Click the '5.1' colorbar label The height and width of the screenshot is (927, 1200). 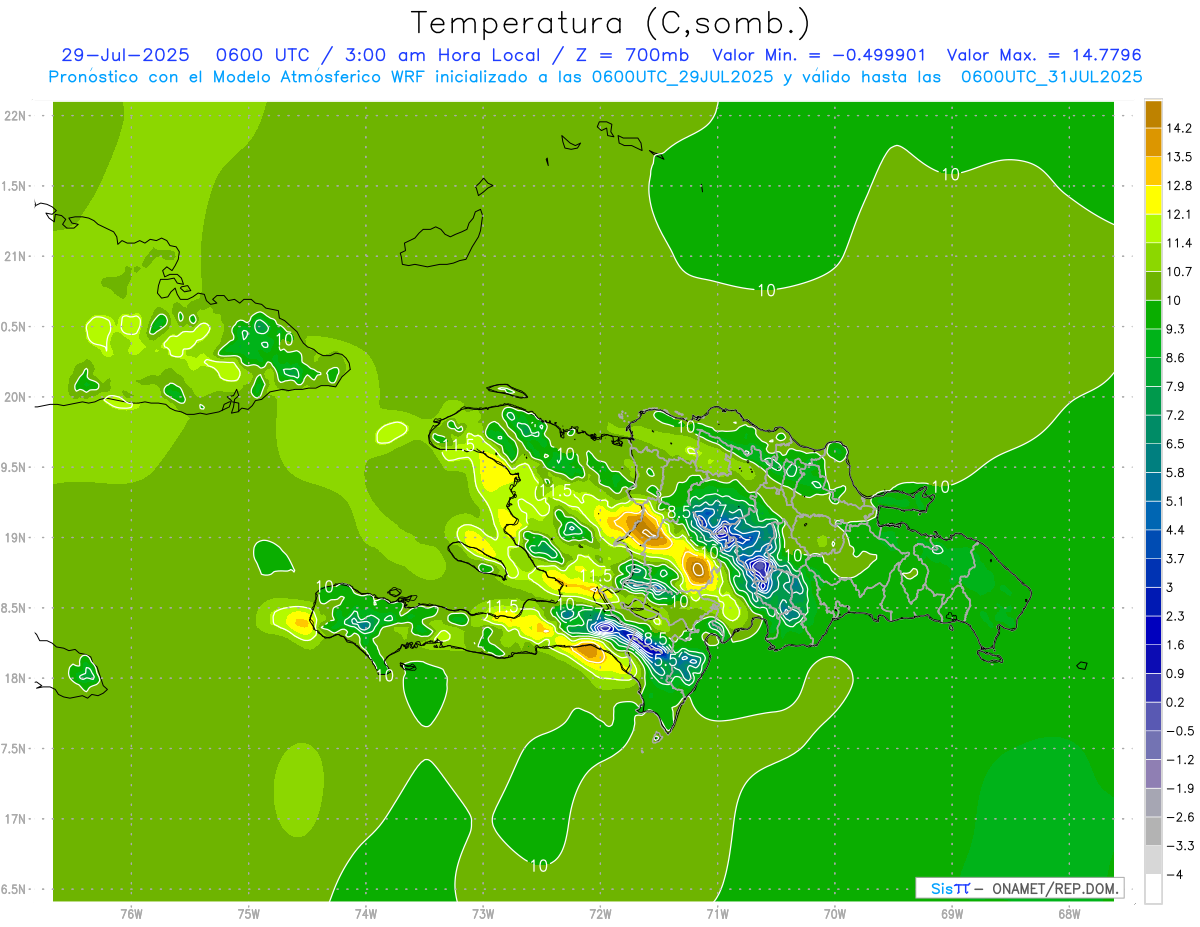coord(1175,501)
